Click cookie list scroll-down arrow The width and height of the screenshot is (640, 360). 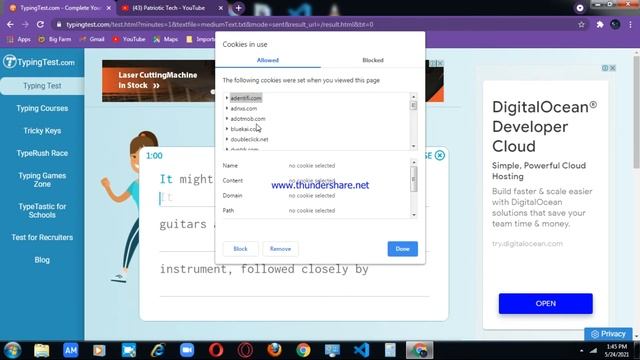413,146
